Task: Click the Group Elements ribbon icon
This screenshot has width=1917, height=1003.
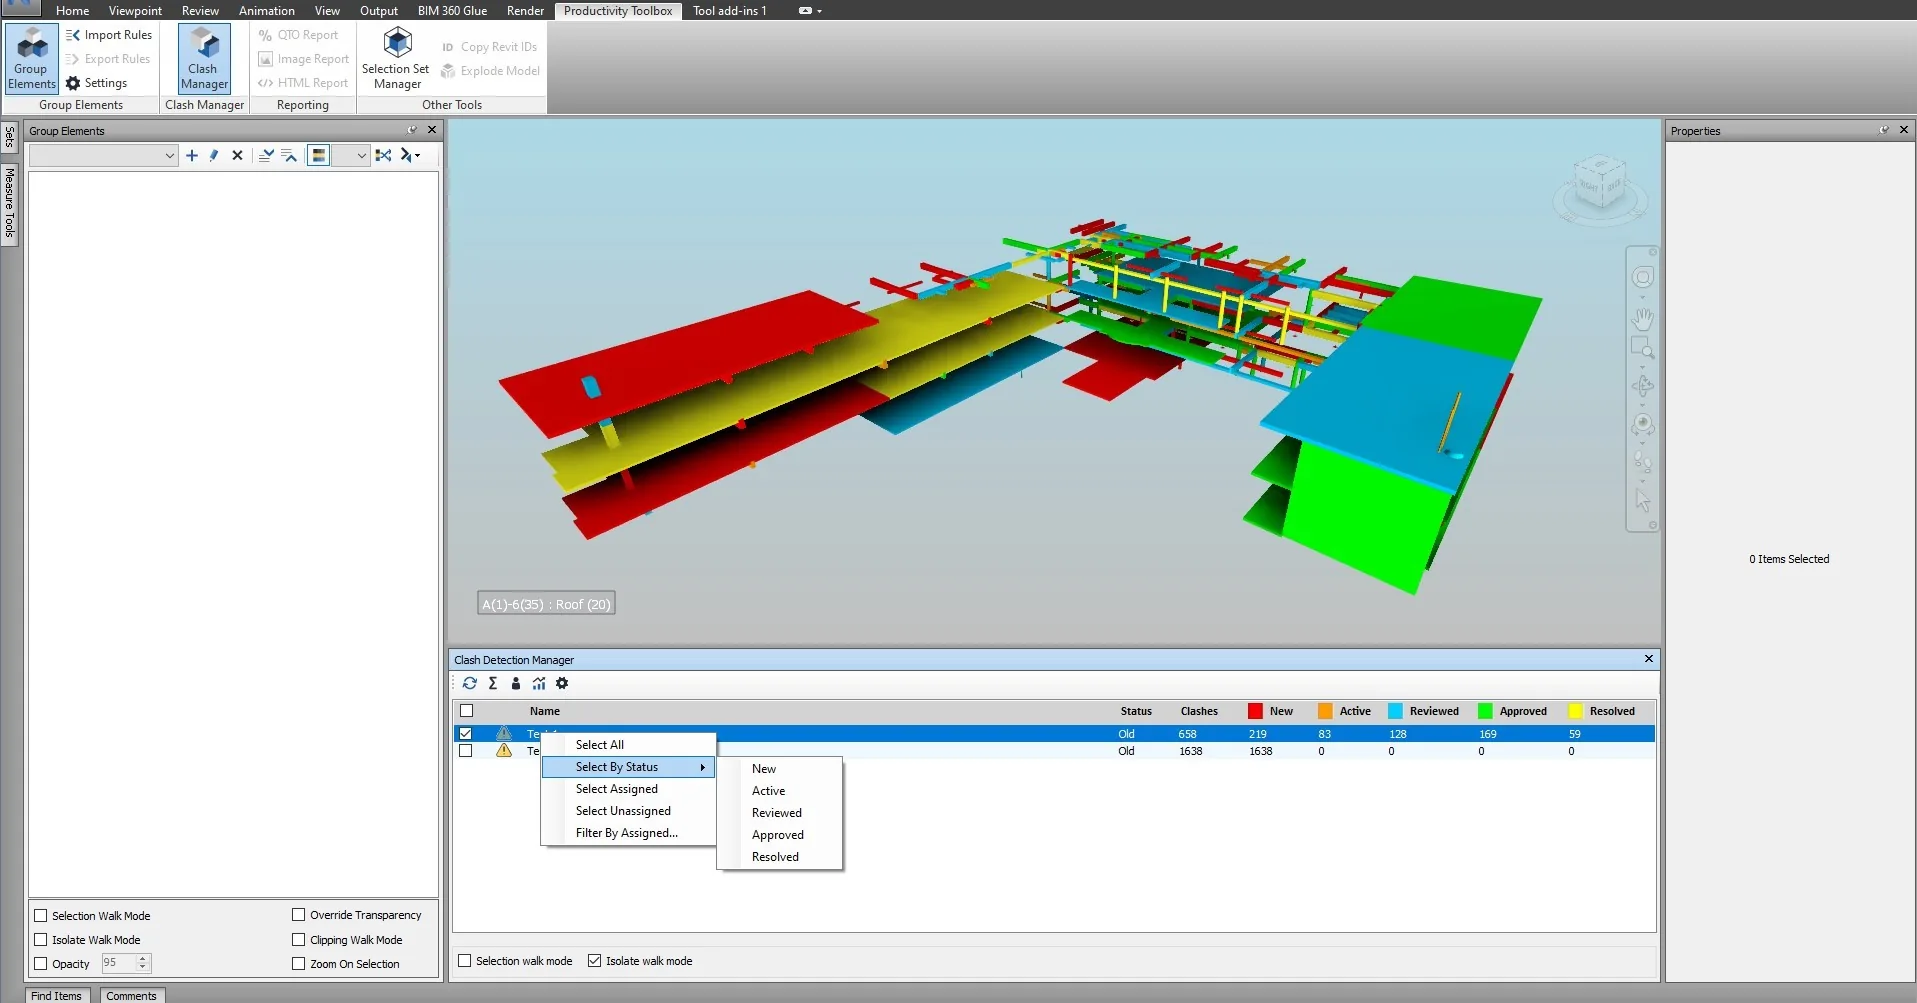Action: click(31, 59)
